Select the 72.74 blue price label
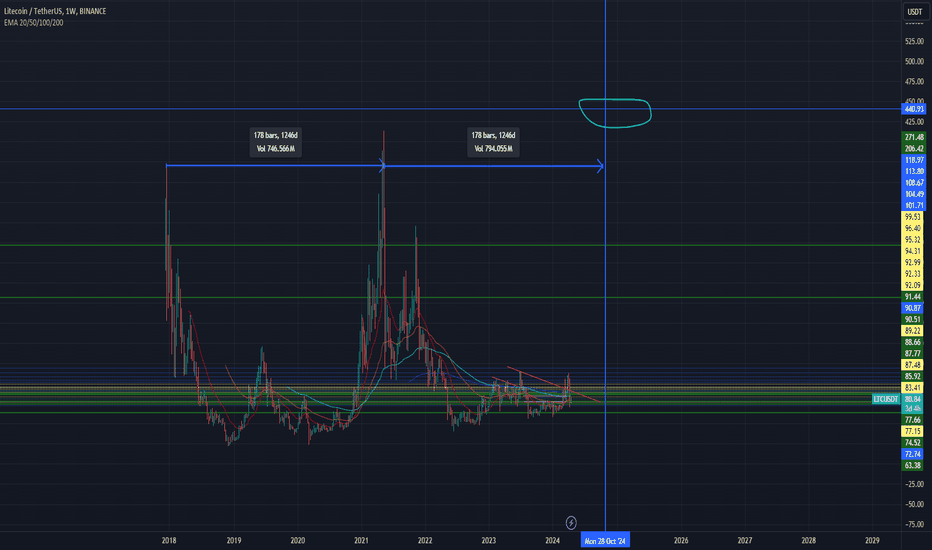 coord(912,454)
